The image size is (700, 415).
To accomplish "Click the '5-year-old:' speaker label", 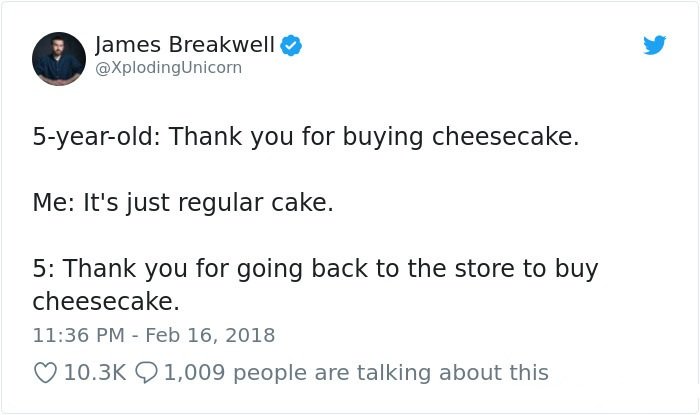I will 96,137.
